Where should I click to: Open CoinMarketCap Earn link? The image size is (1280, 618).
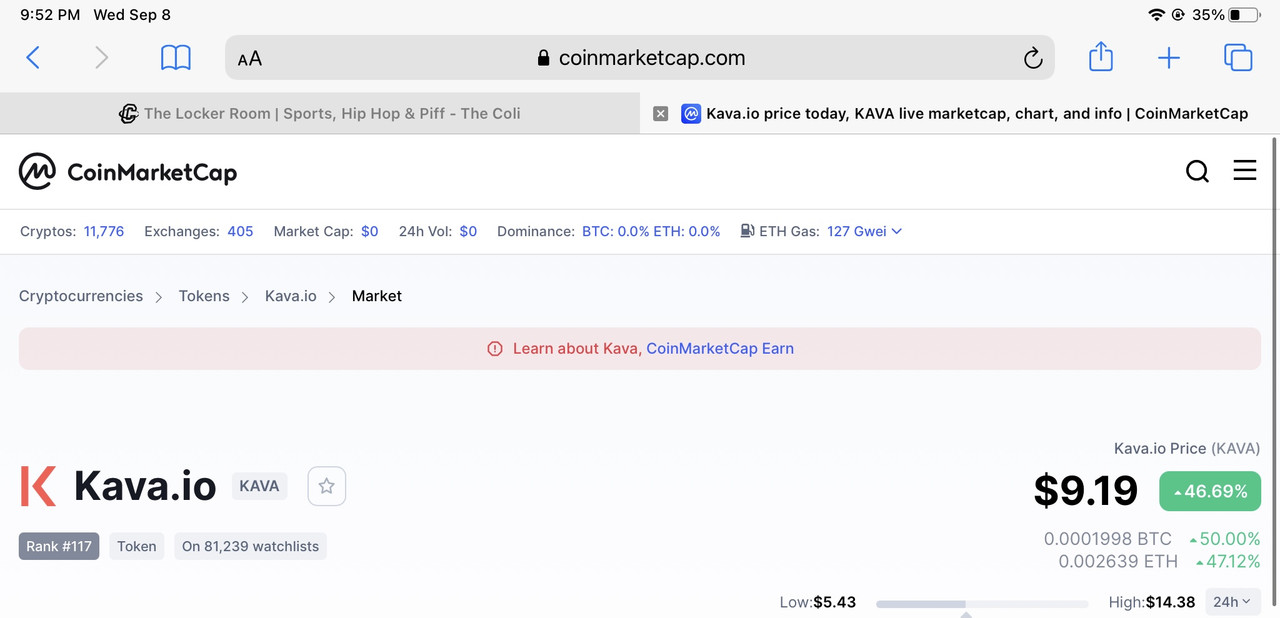tap(720, 349)
